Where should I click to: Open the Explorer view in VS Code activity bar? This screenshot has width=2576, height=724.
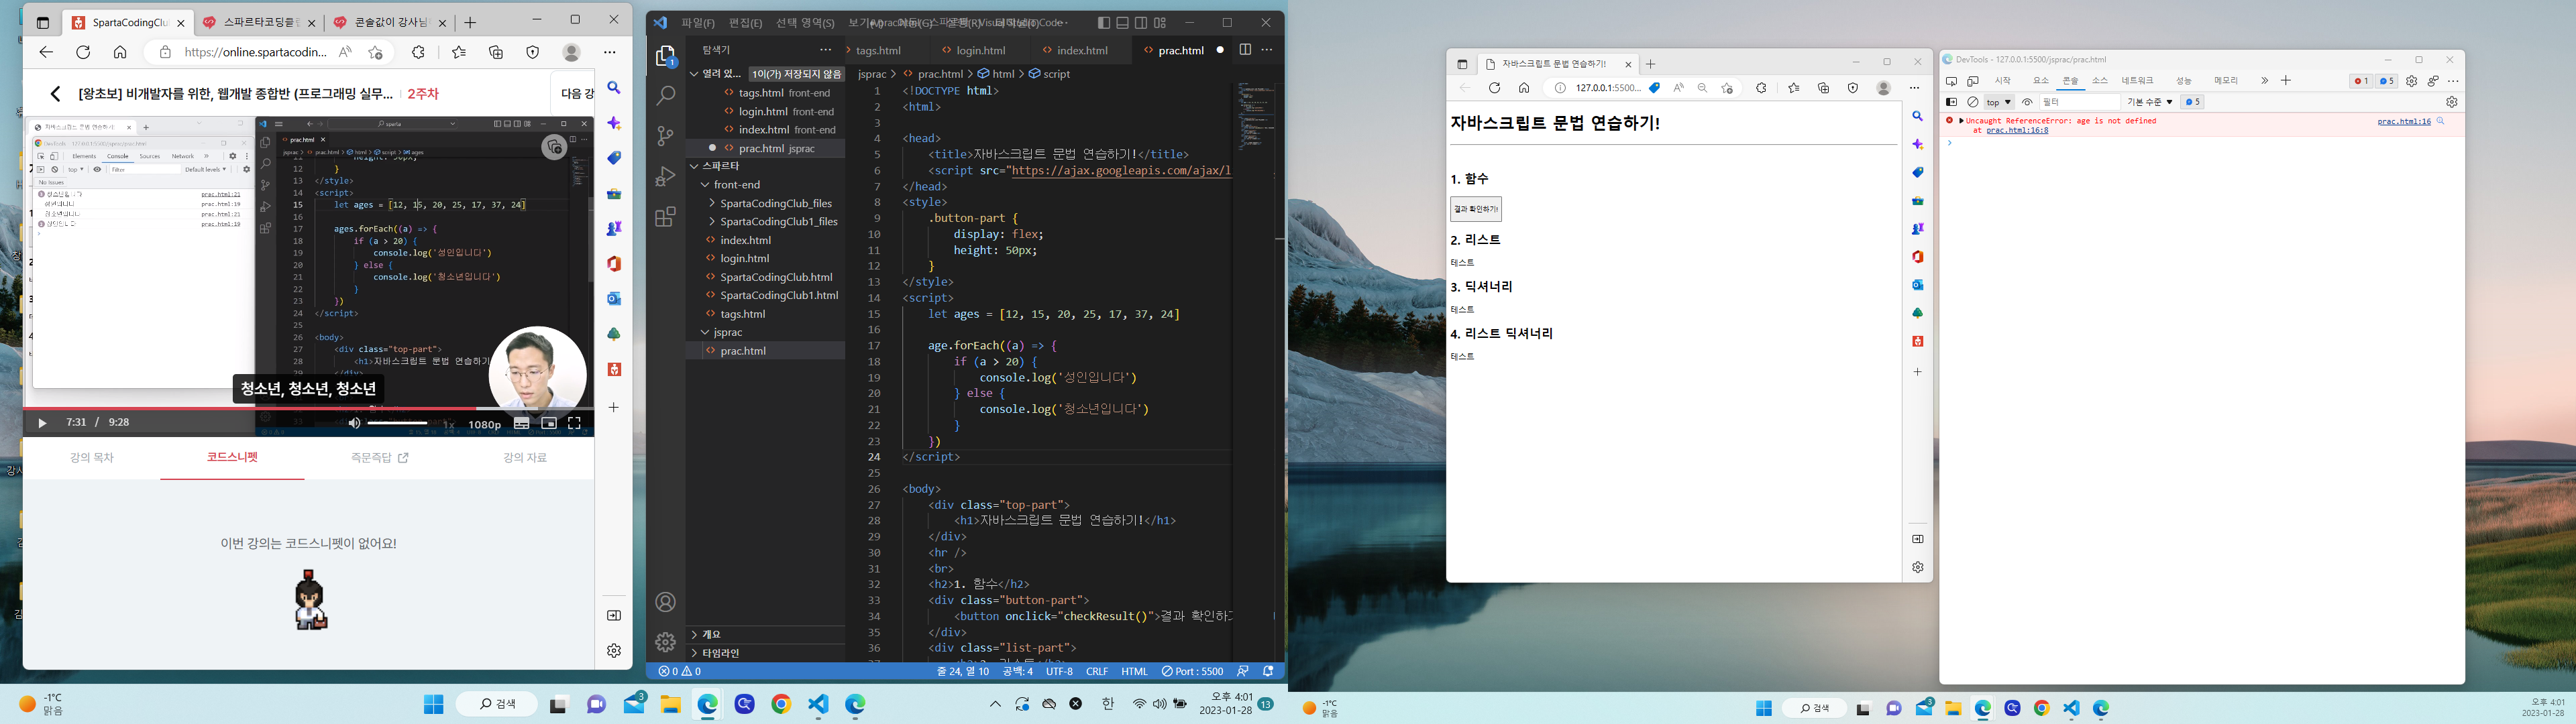(666, 56)
